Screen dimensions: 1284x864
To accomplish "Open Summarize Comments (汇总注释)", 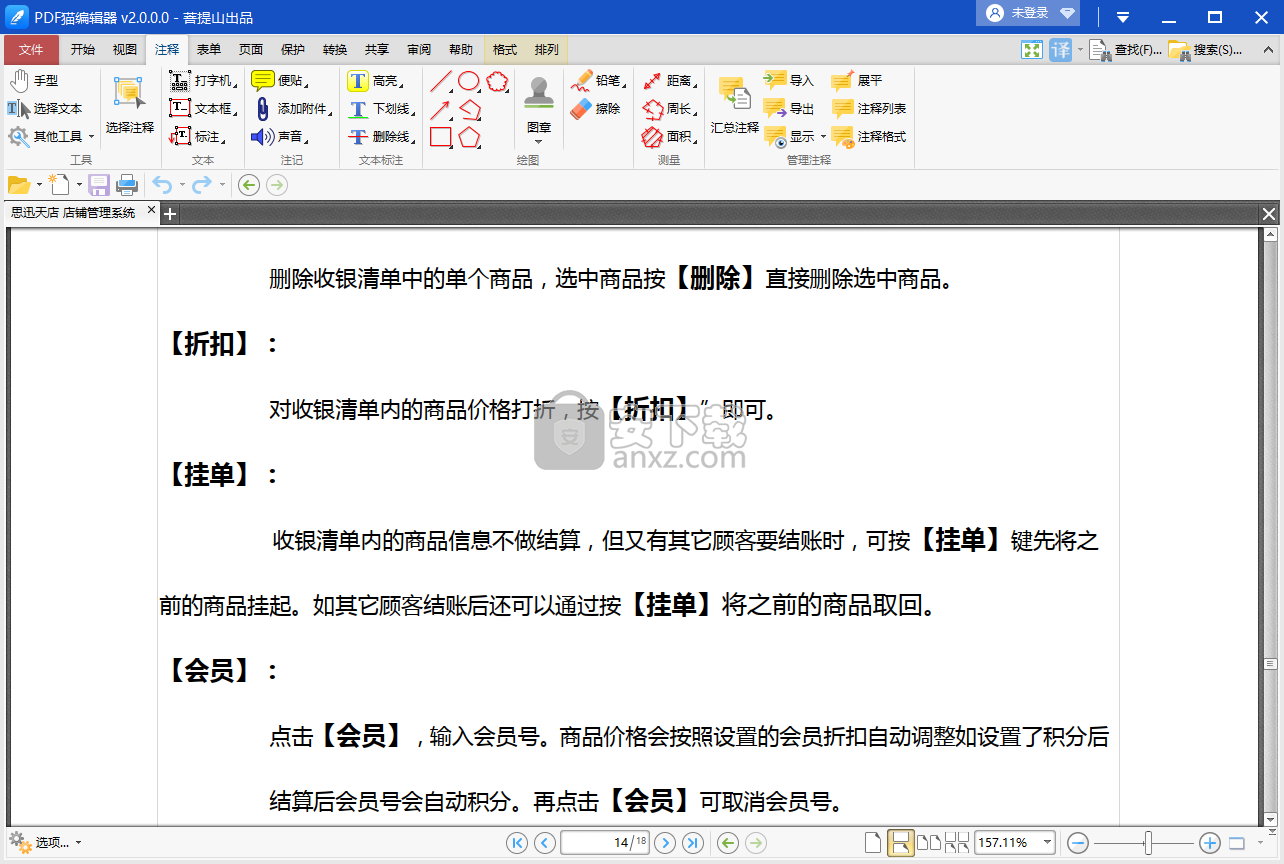I will 735,107.
